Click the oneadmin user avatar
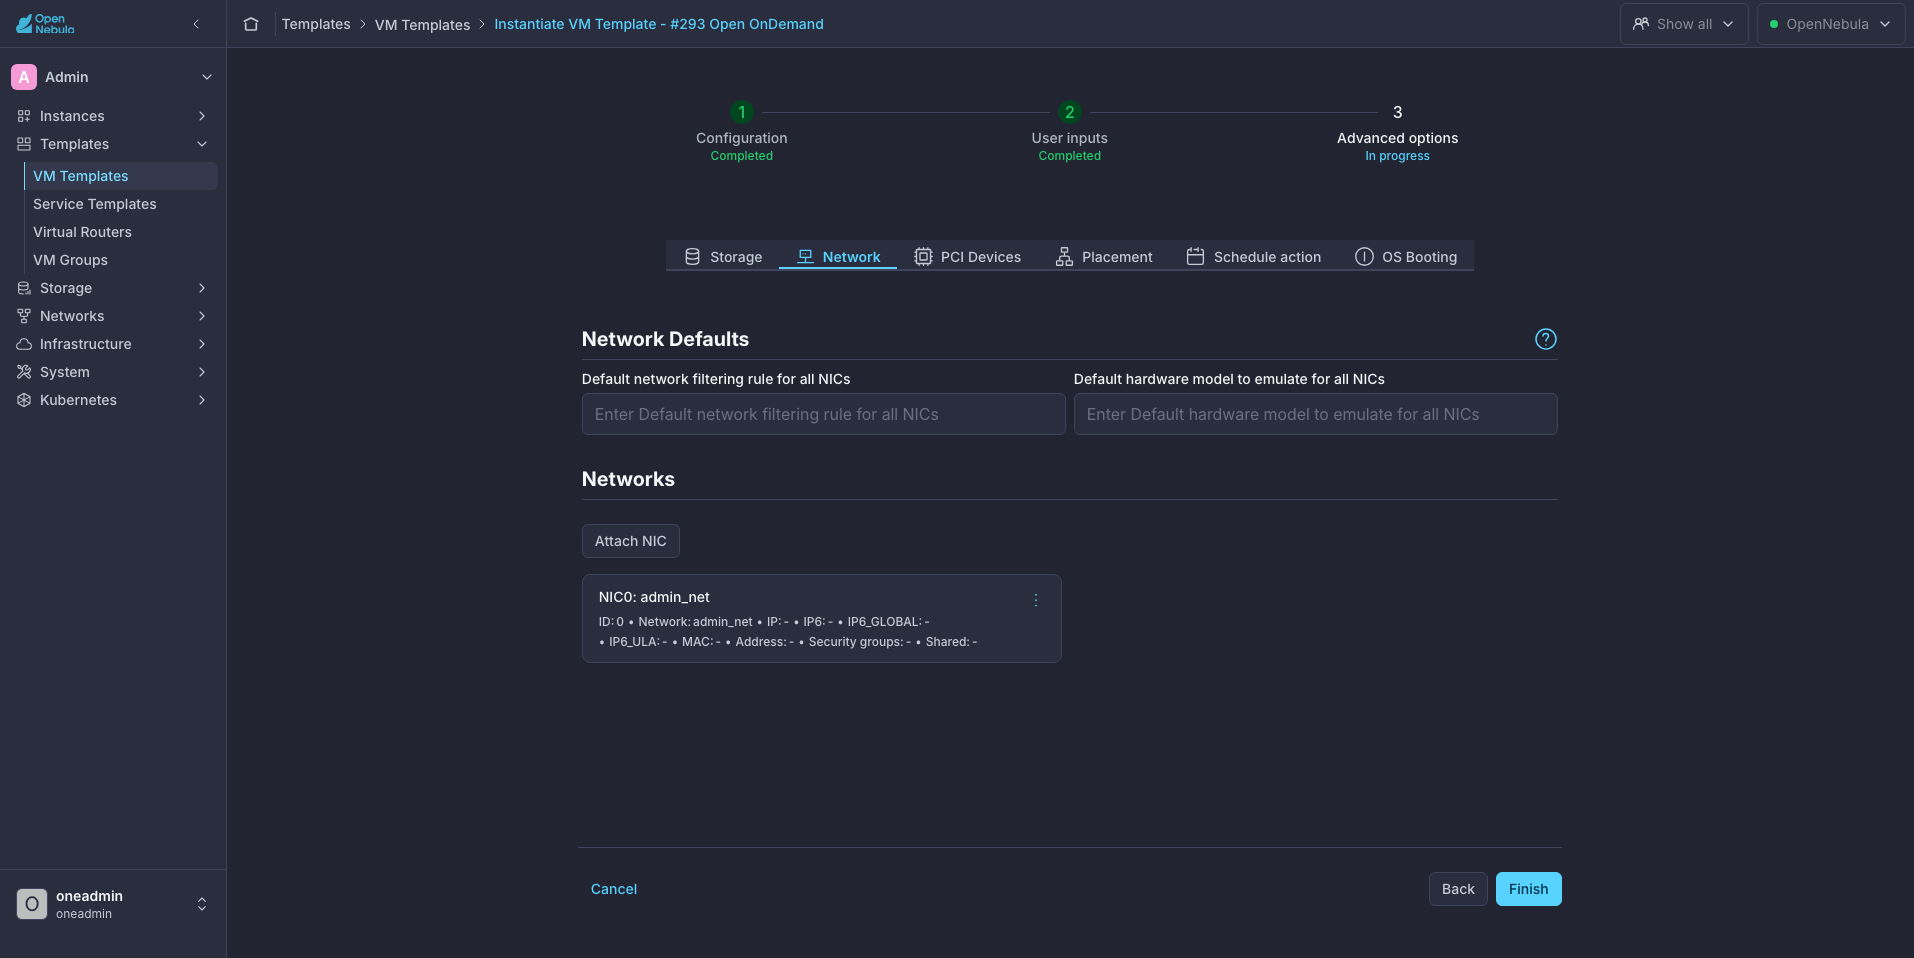This screenshot has height=958, width=1914. pos(32,904)
